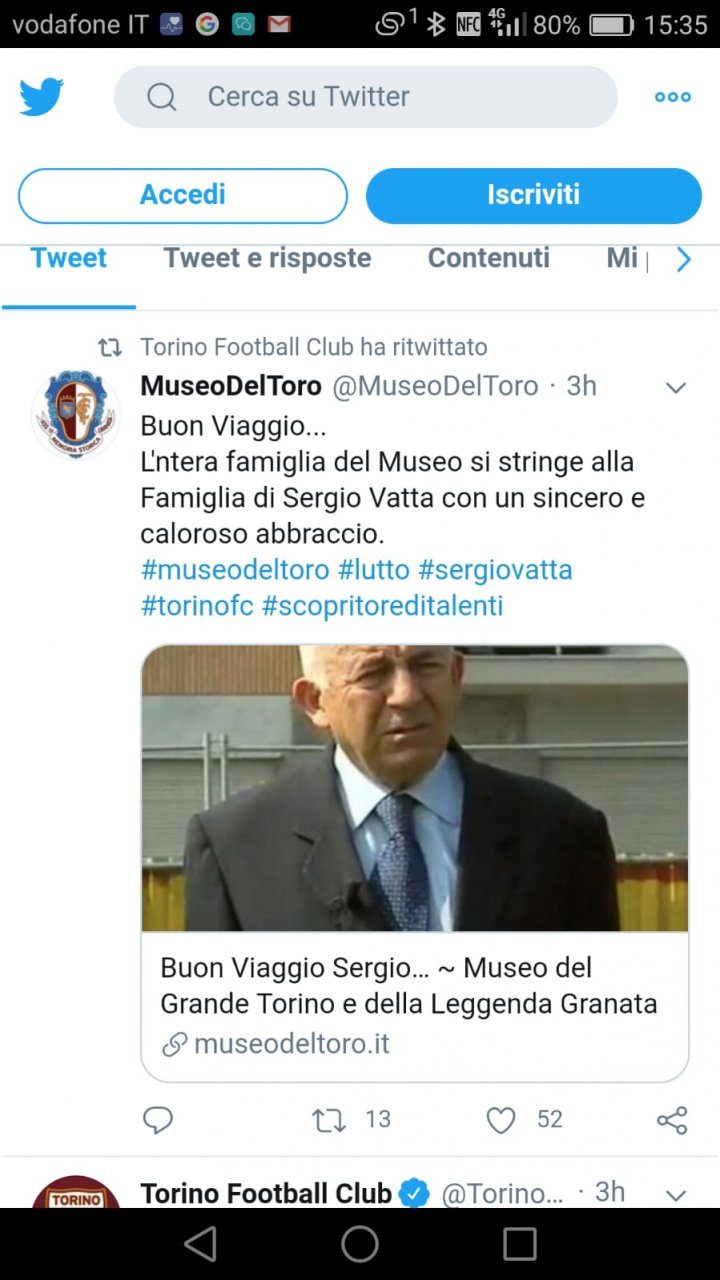Viewport: 720px width, 1280px height.
Task: Select the Tweet tab
Action: pyautogui.click(x=69, y=258)
